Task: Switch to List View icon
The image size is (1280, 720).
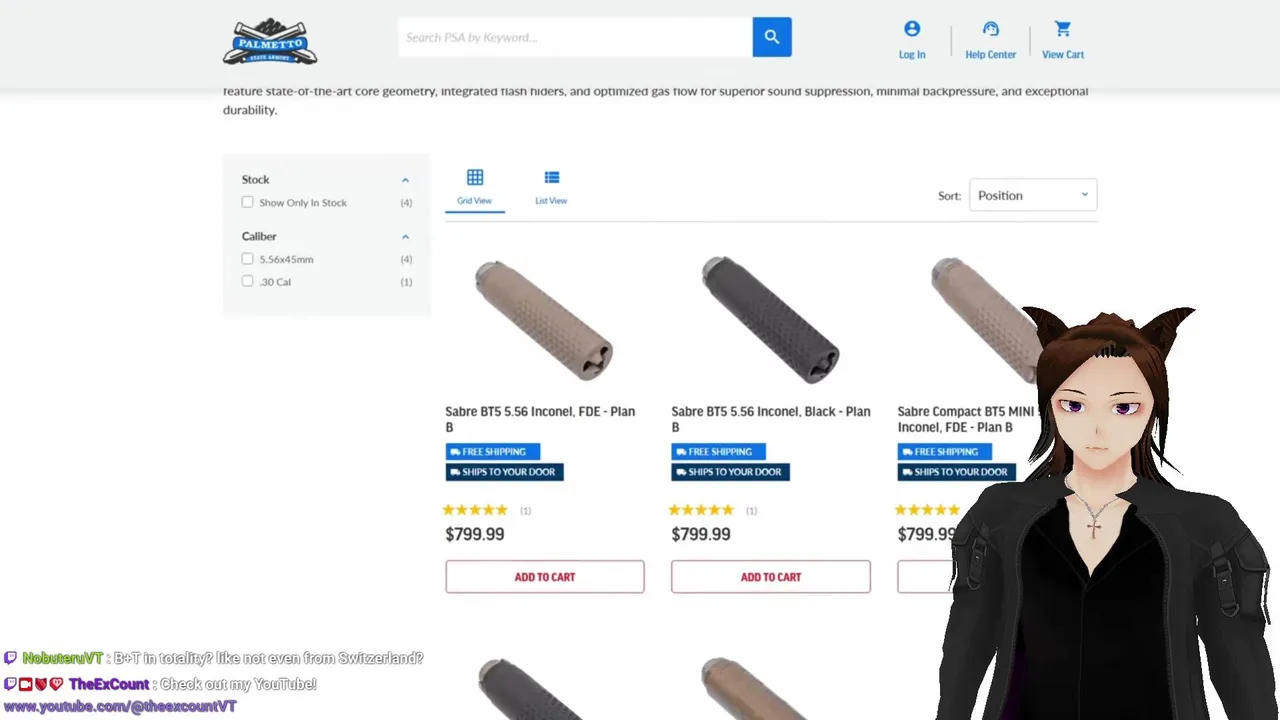Action: point(551,178)
